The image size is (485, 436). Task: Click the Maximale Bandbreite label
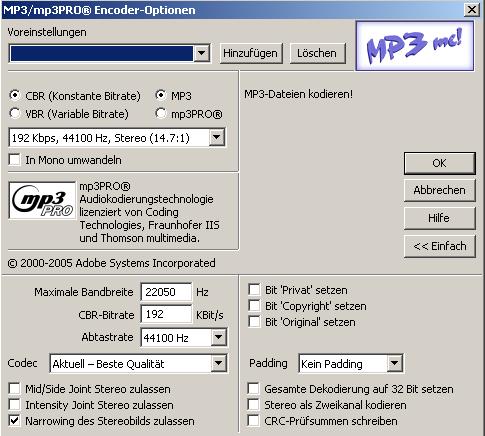click(84, 292)
